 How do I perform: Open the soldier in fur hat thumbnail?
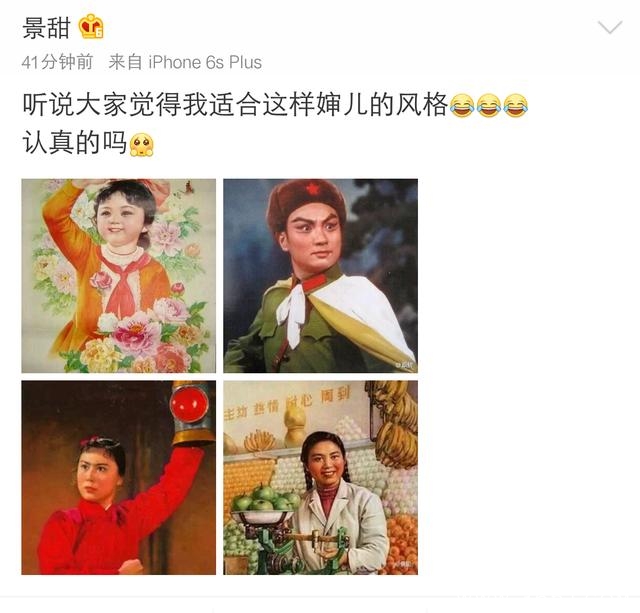tap(320, 276)
